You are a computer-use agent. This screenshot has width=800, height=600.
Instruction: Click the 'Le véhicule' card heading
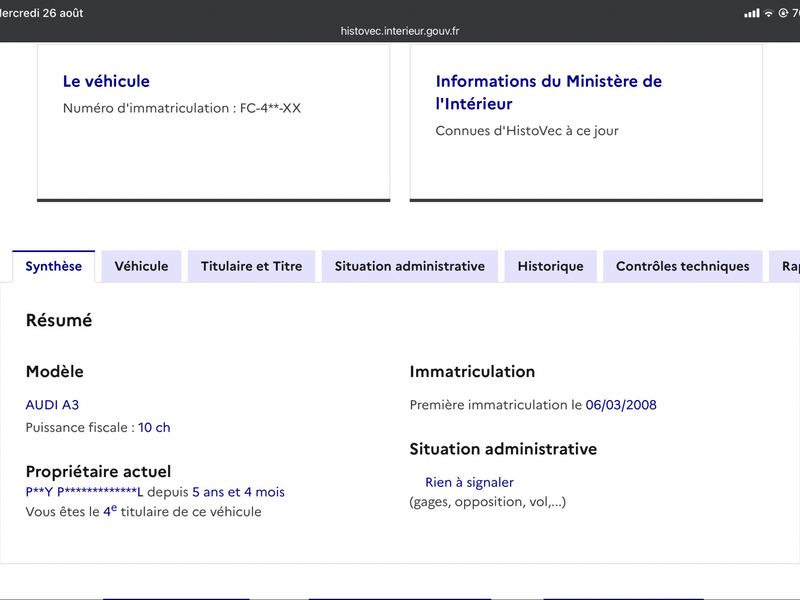[106, 81]
